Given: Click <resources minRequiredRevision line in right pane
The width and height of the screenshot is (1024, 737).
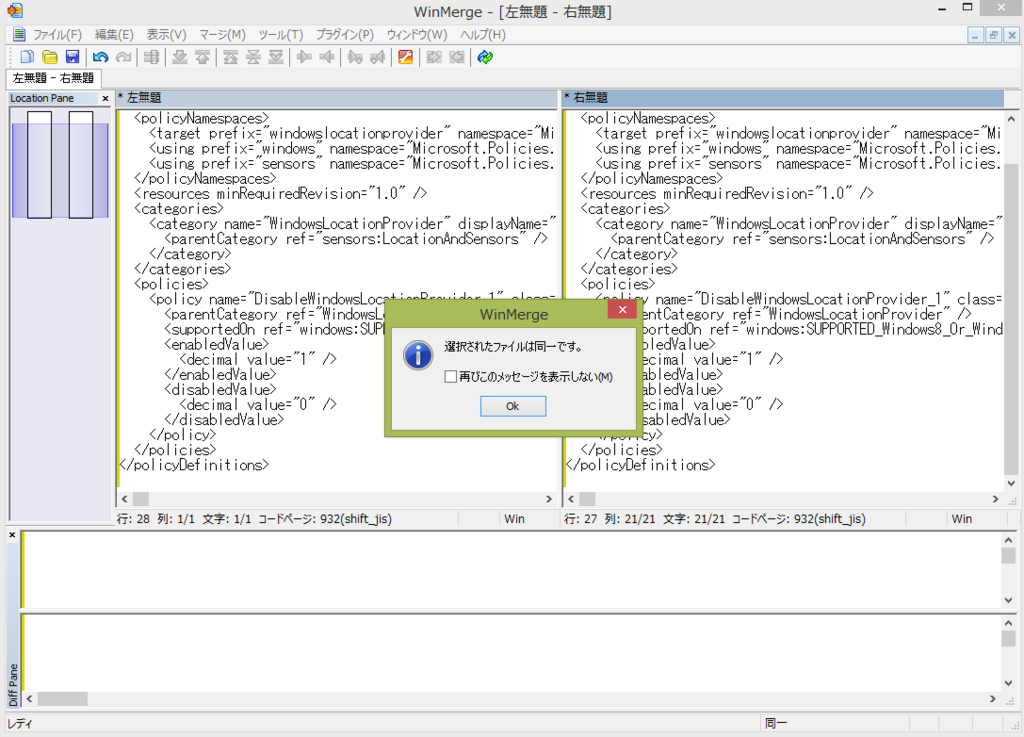Looking at the screenshot, I should (x=727, y=194).
